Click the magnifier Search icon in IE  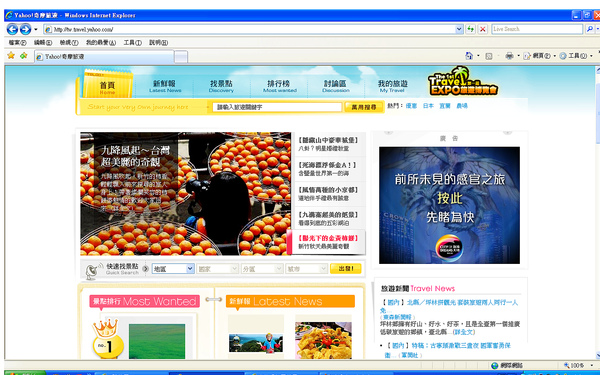[590, 29]
